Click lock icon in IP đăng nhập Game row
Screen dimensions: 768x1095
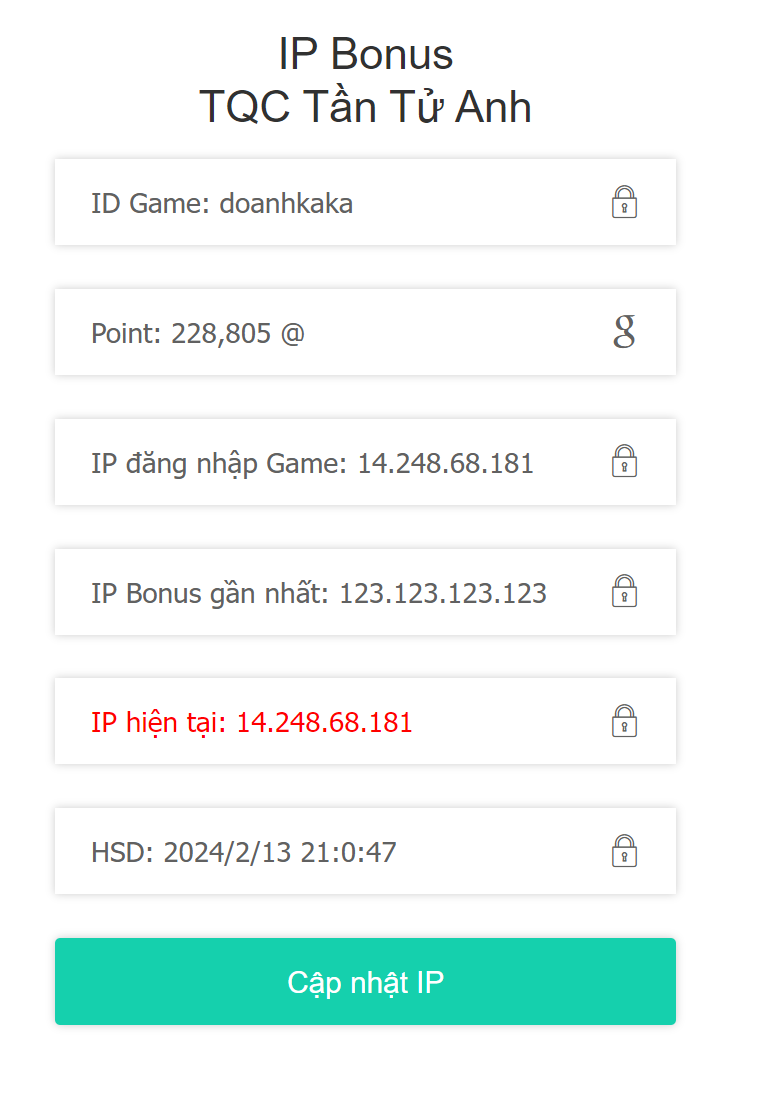click(x=624, y=461)
